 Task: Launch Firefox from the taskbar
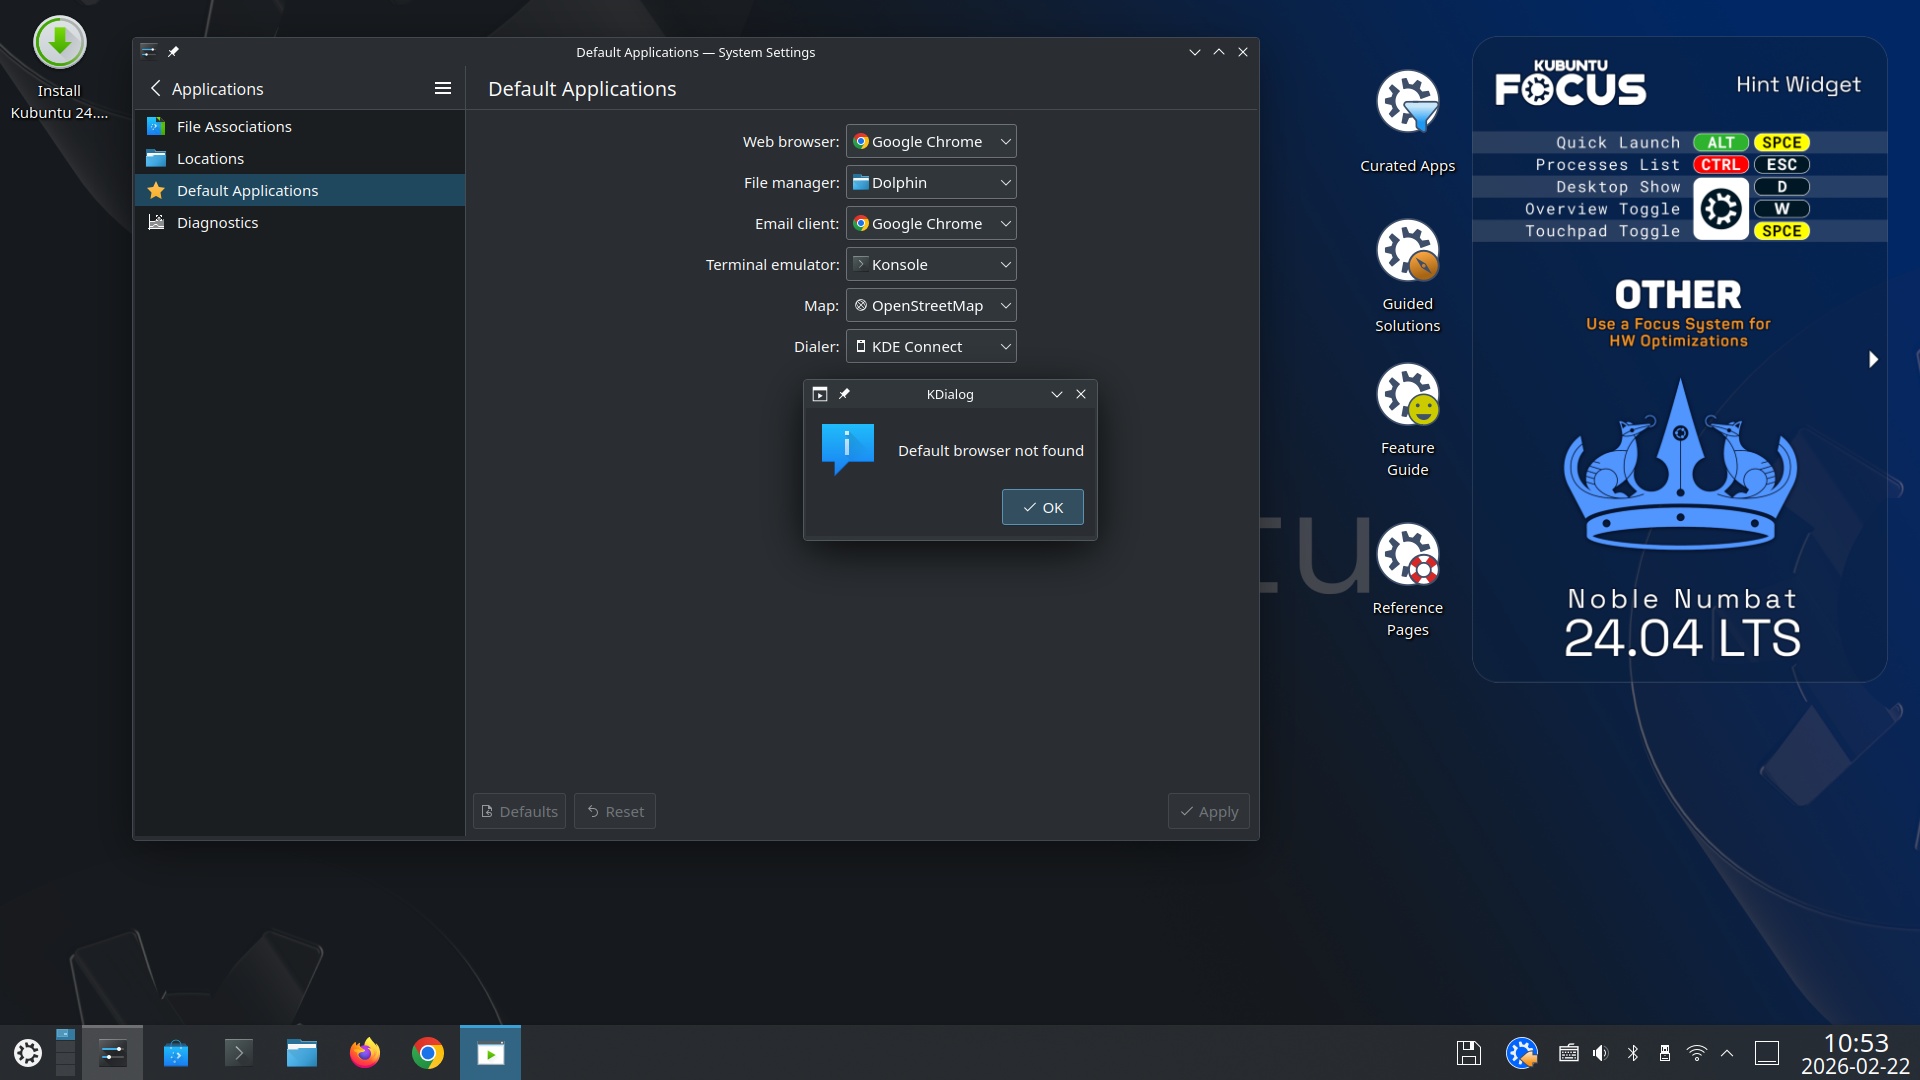[365, 1053]
